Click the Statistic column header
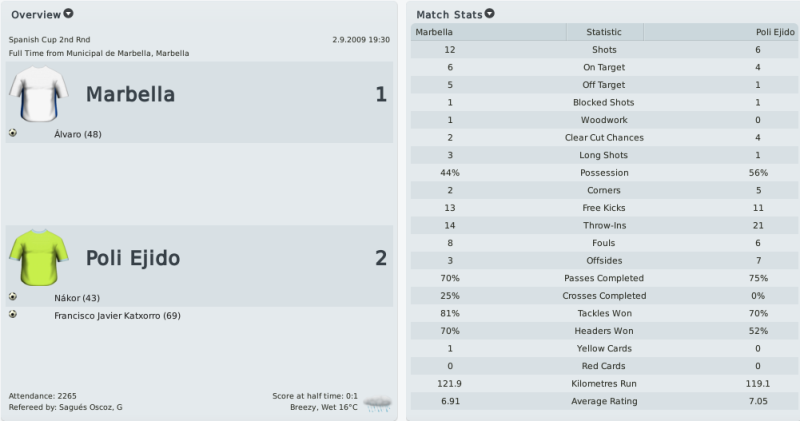The height and width of the screenshot is (421, 800). click(604, 32)
